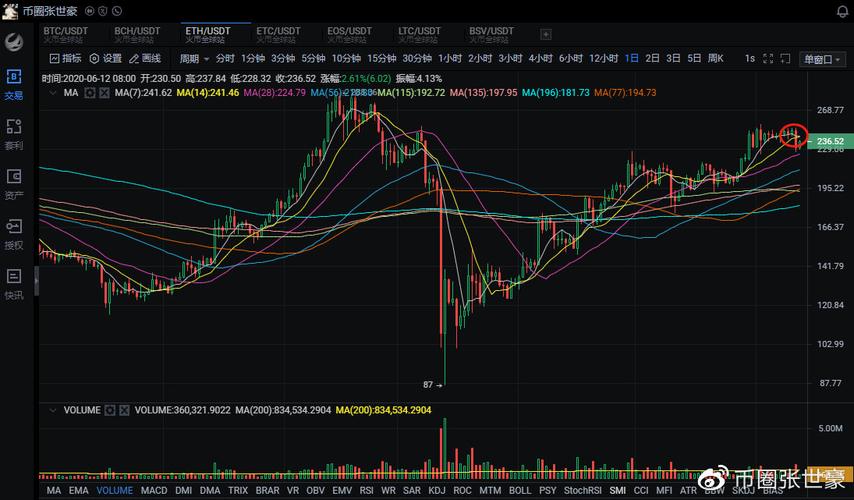Collapse the MA legend using its chevron

coord(52,93)
